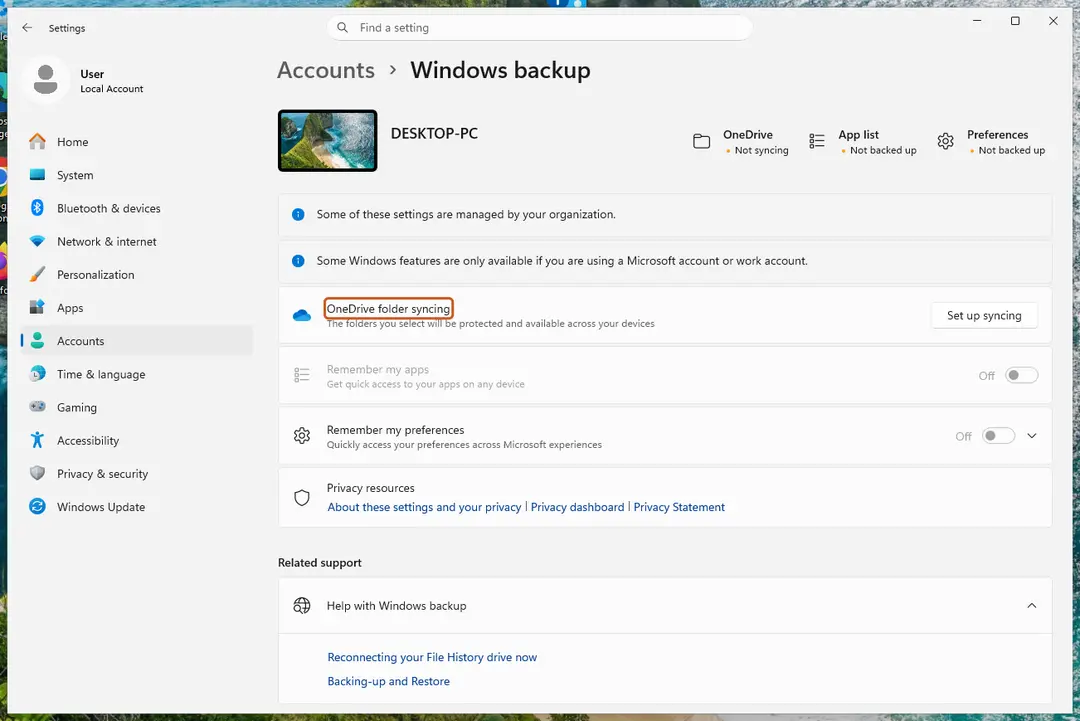
Task: Click the Windows Update refresh icon
Action: [37, 506]
